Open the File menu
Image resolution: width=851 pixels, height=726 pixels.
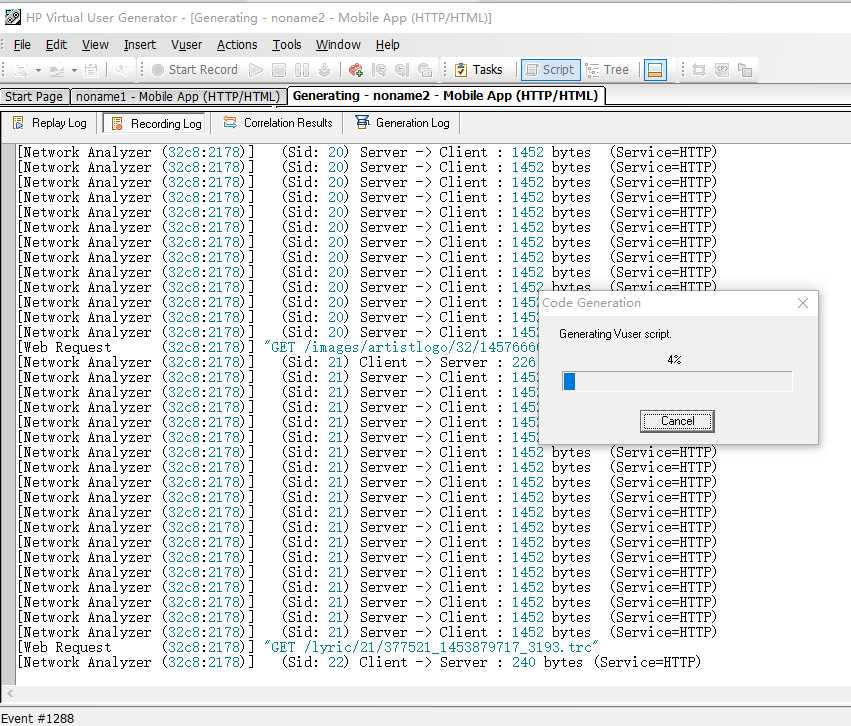[x=22, y=44]
